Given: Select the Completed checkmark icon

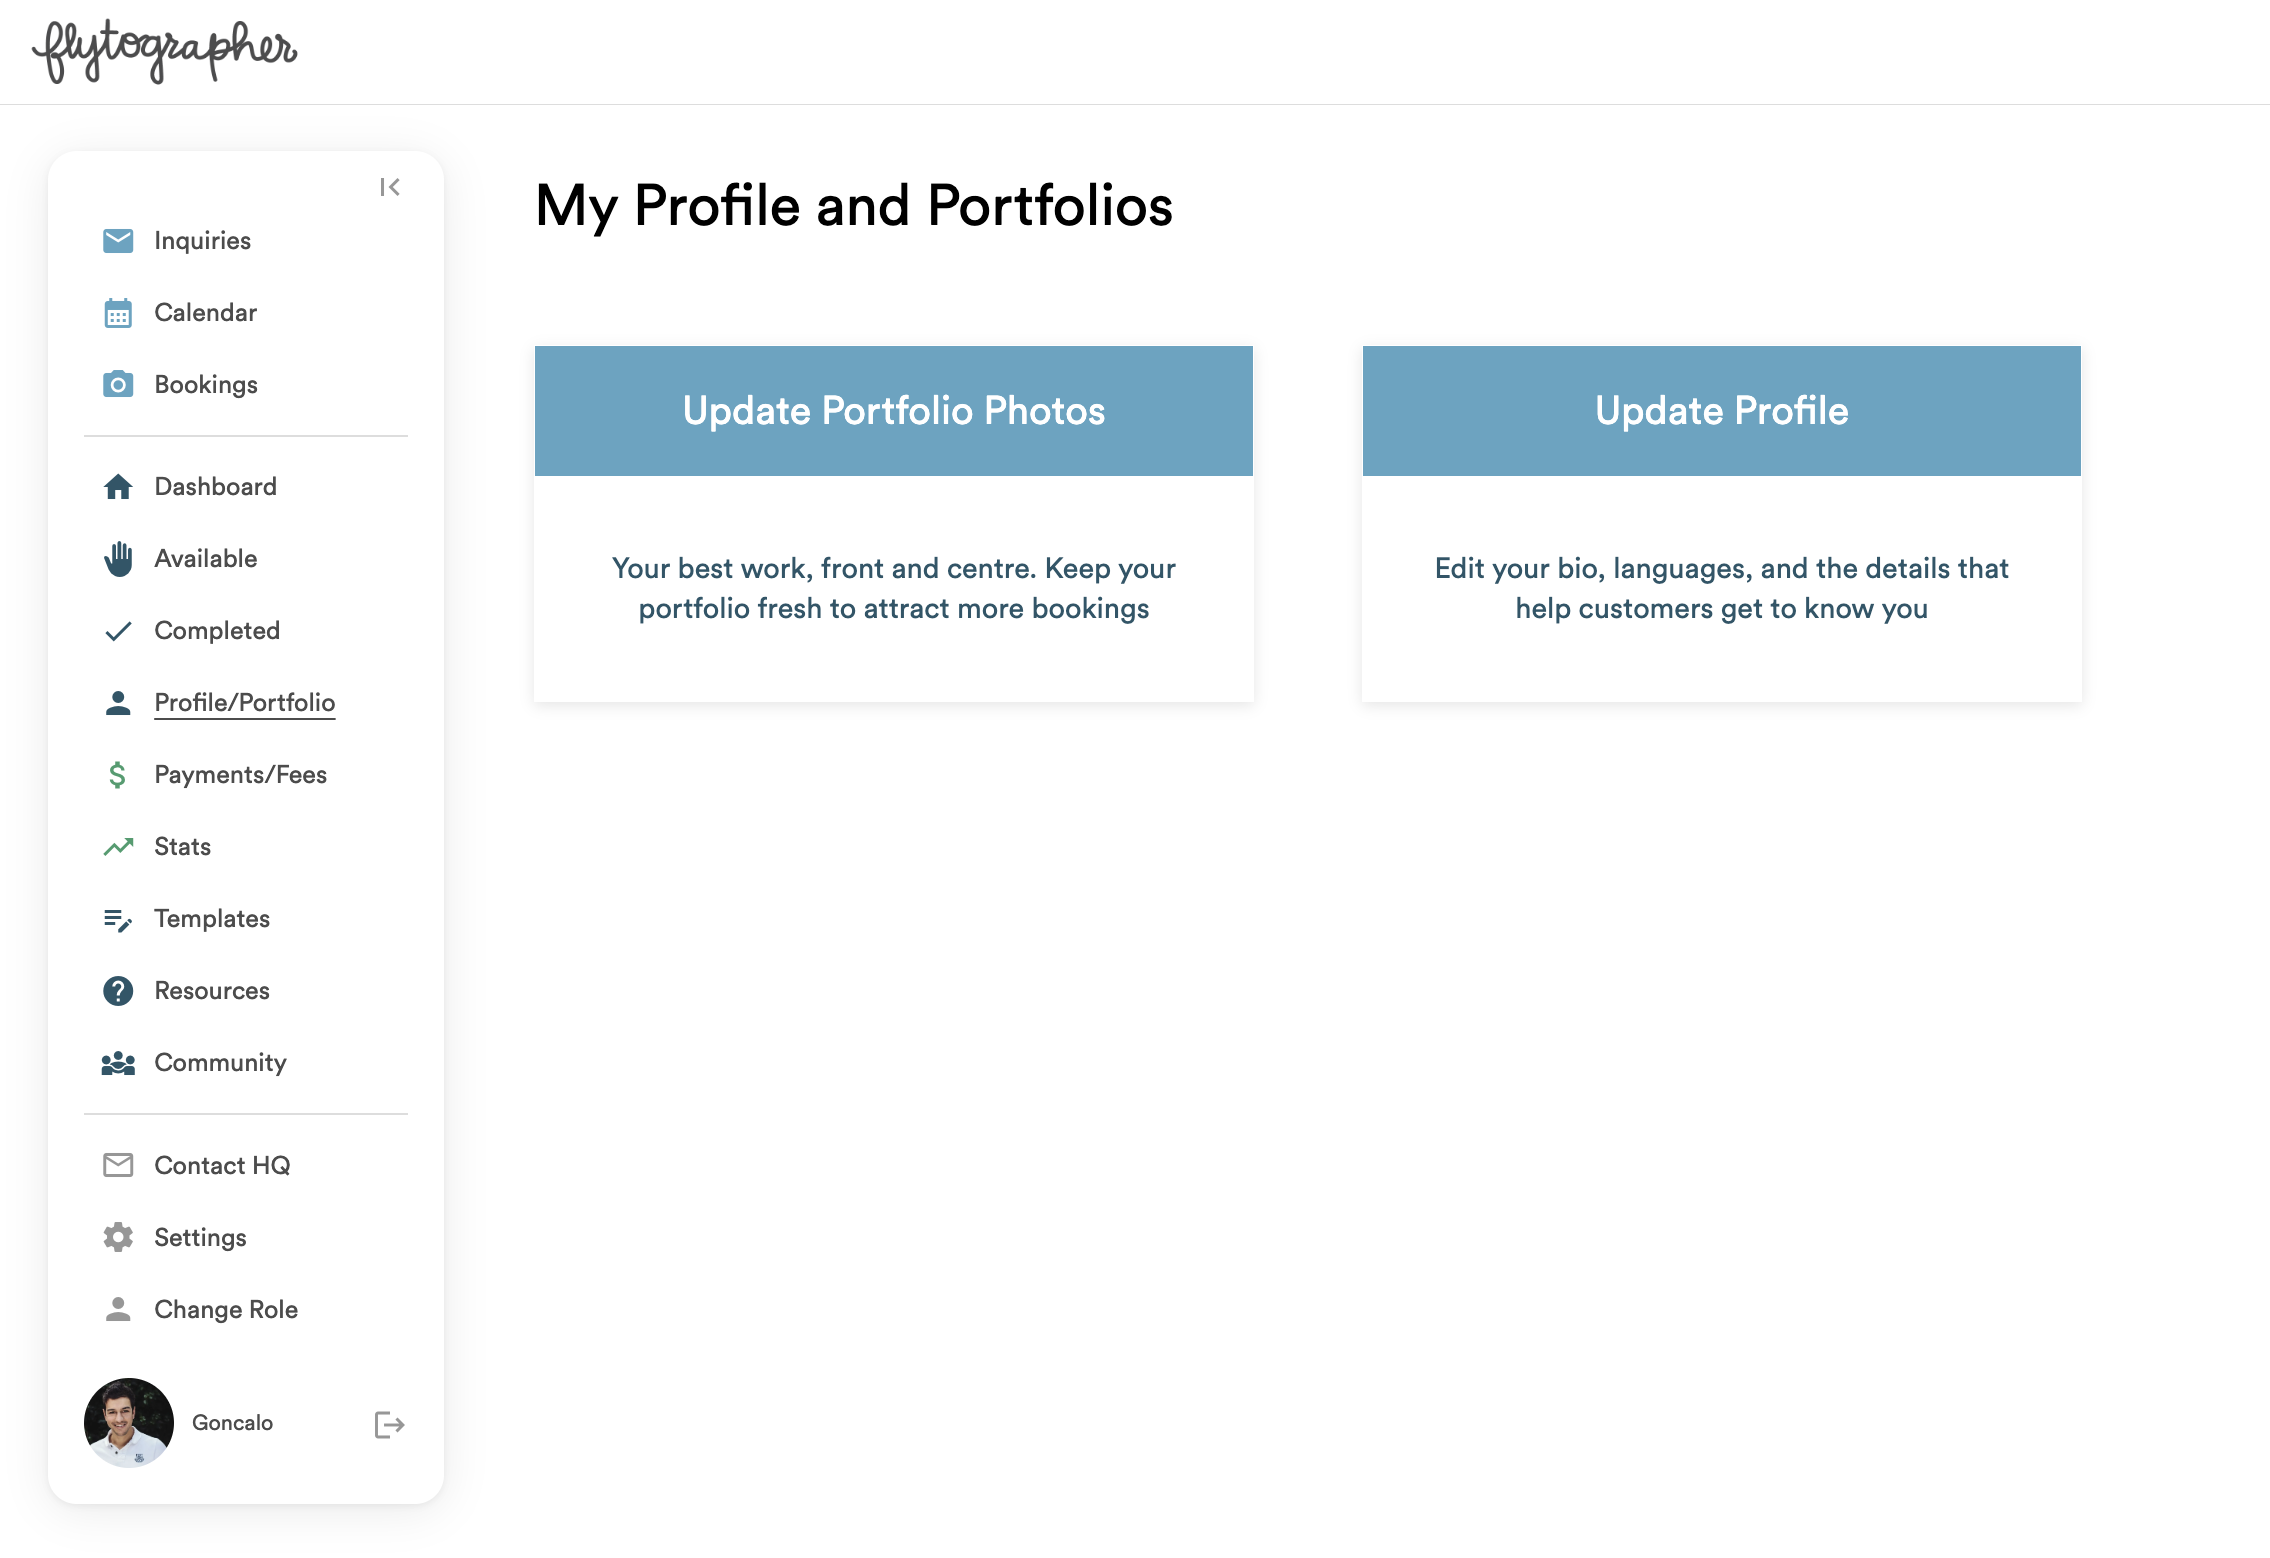Looking at the screenshot, I should click(x=118, y=631).
